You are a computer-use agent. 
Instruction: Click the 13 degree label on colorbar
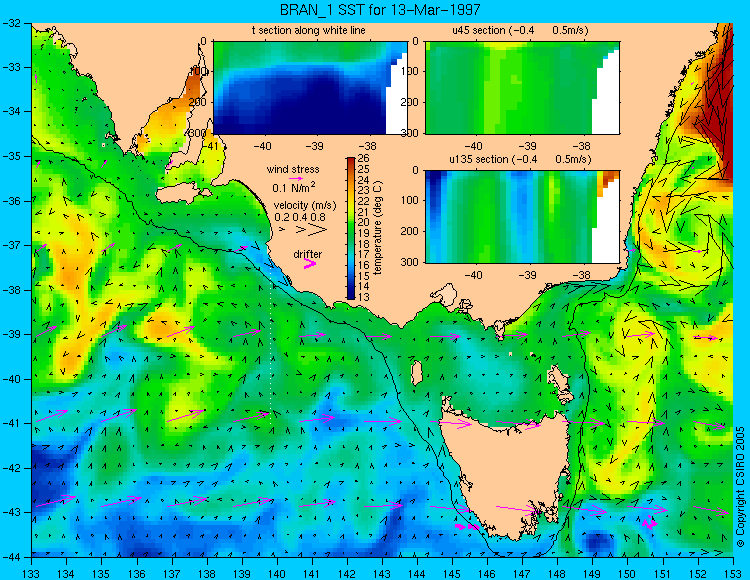[x=364, y=297]
